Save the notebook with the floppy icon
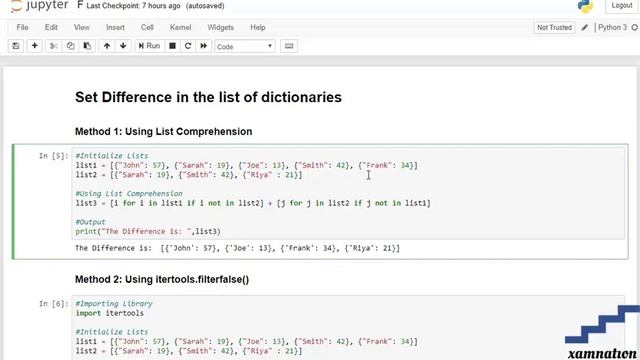Viewport: 640px width, 360px height. click(x=16, y=46)
